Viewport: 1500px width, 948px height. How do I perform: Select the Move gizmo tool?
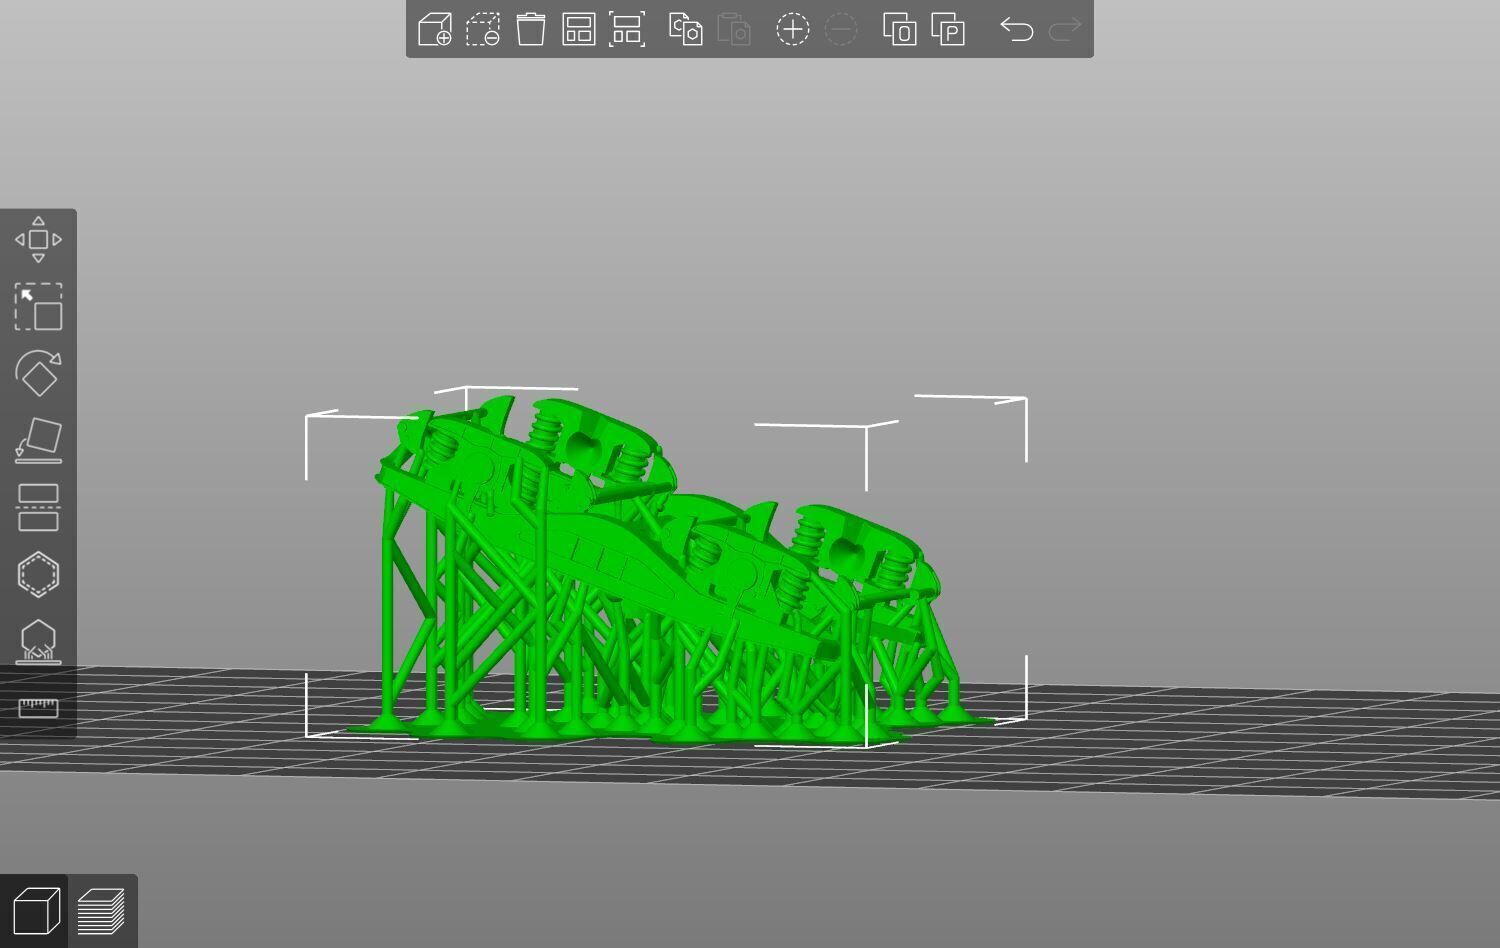click(x=38, y=240)
